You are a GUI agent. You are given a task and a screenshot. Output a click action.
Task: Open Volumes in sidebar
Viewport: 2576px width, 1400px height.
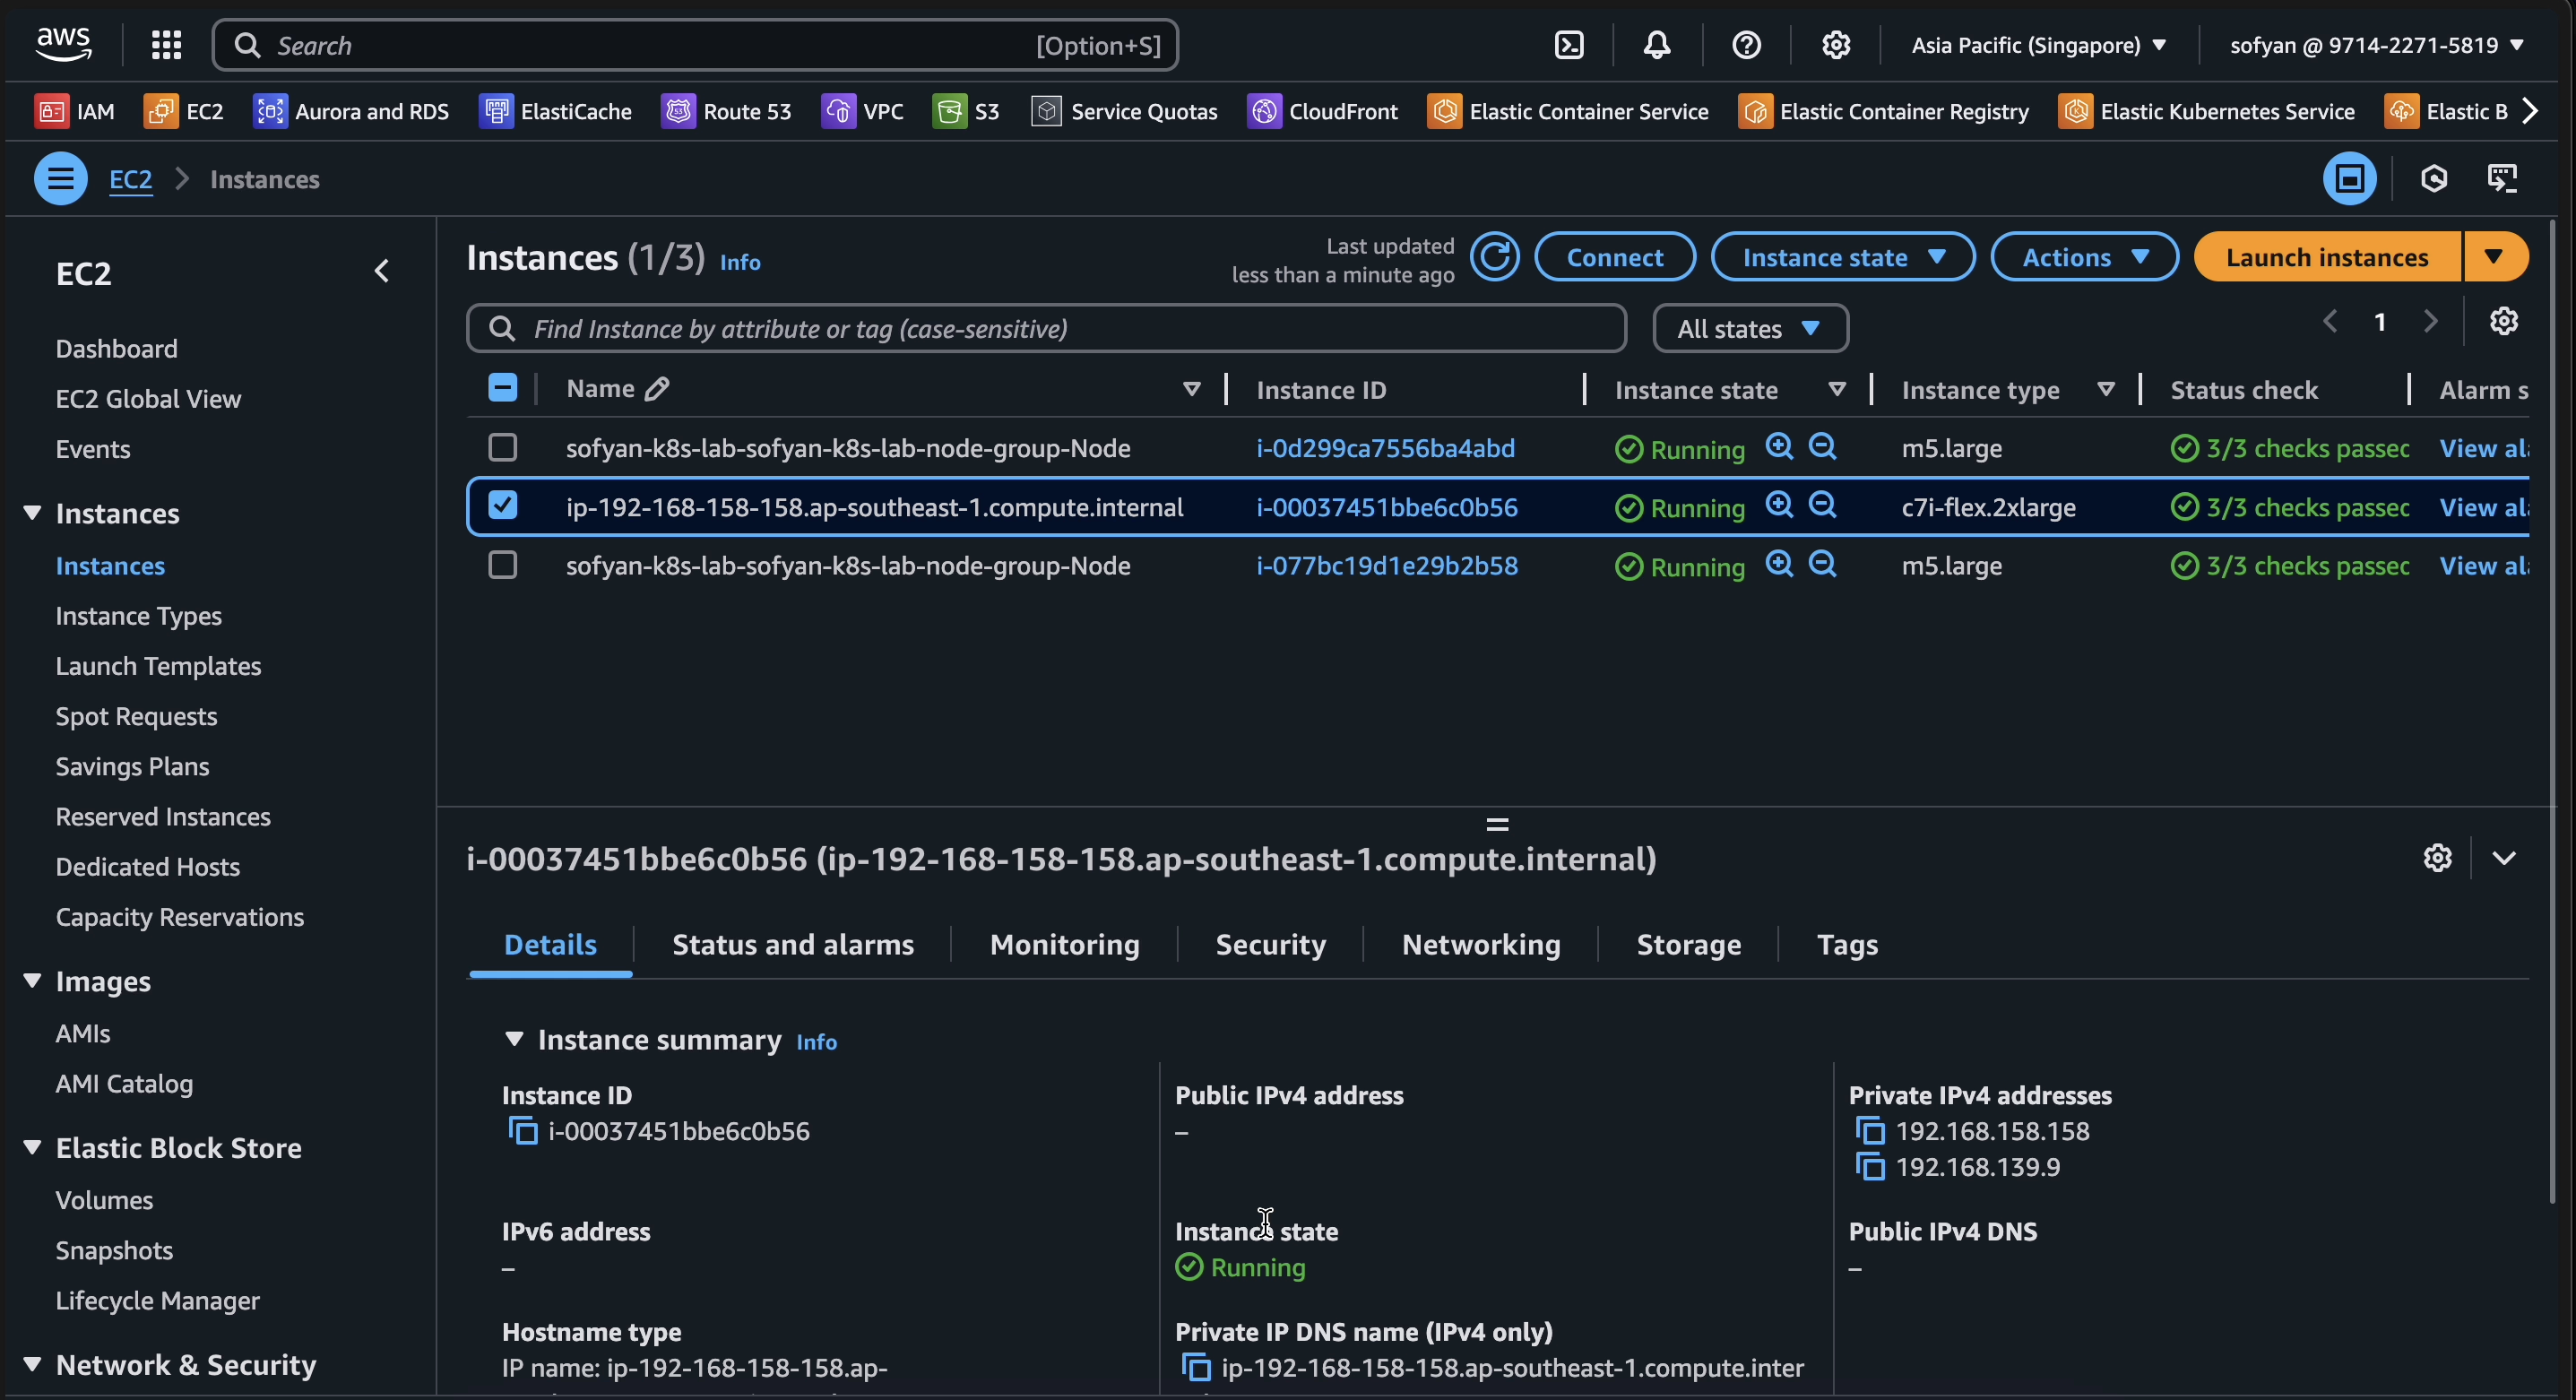click(104, 1200)
